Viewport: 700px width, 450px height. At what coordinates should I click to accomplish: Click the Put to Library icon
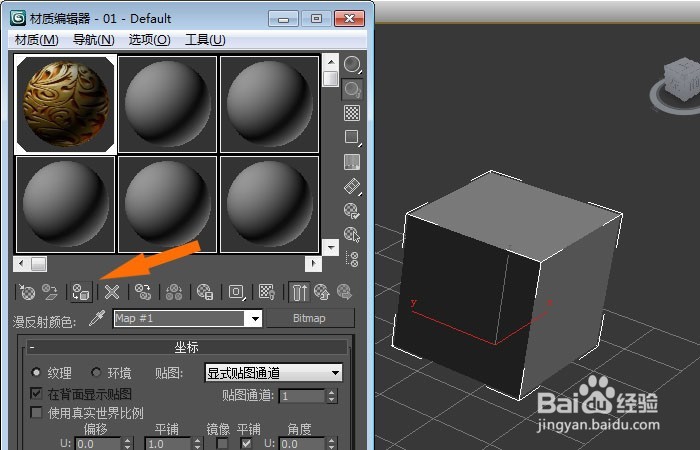205,292
